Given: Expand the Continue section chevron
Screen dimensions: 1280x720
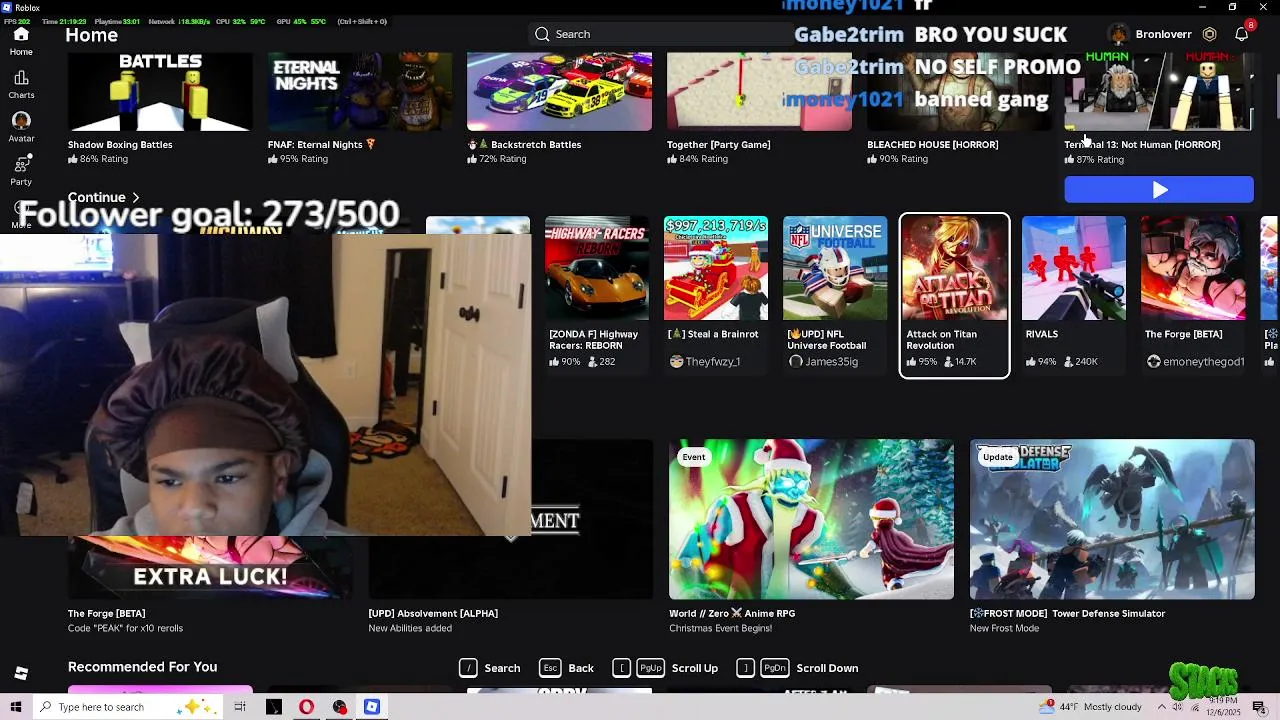Looking at the screenshot, I should pyautogui.click(x=135, y=198).
